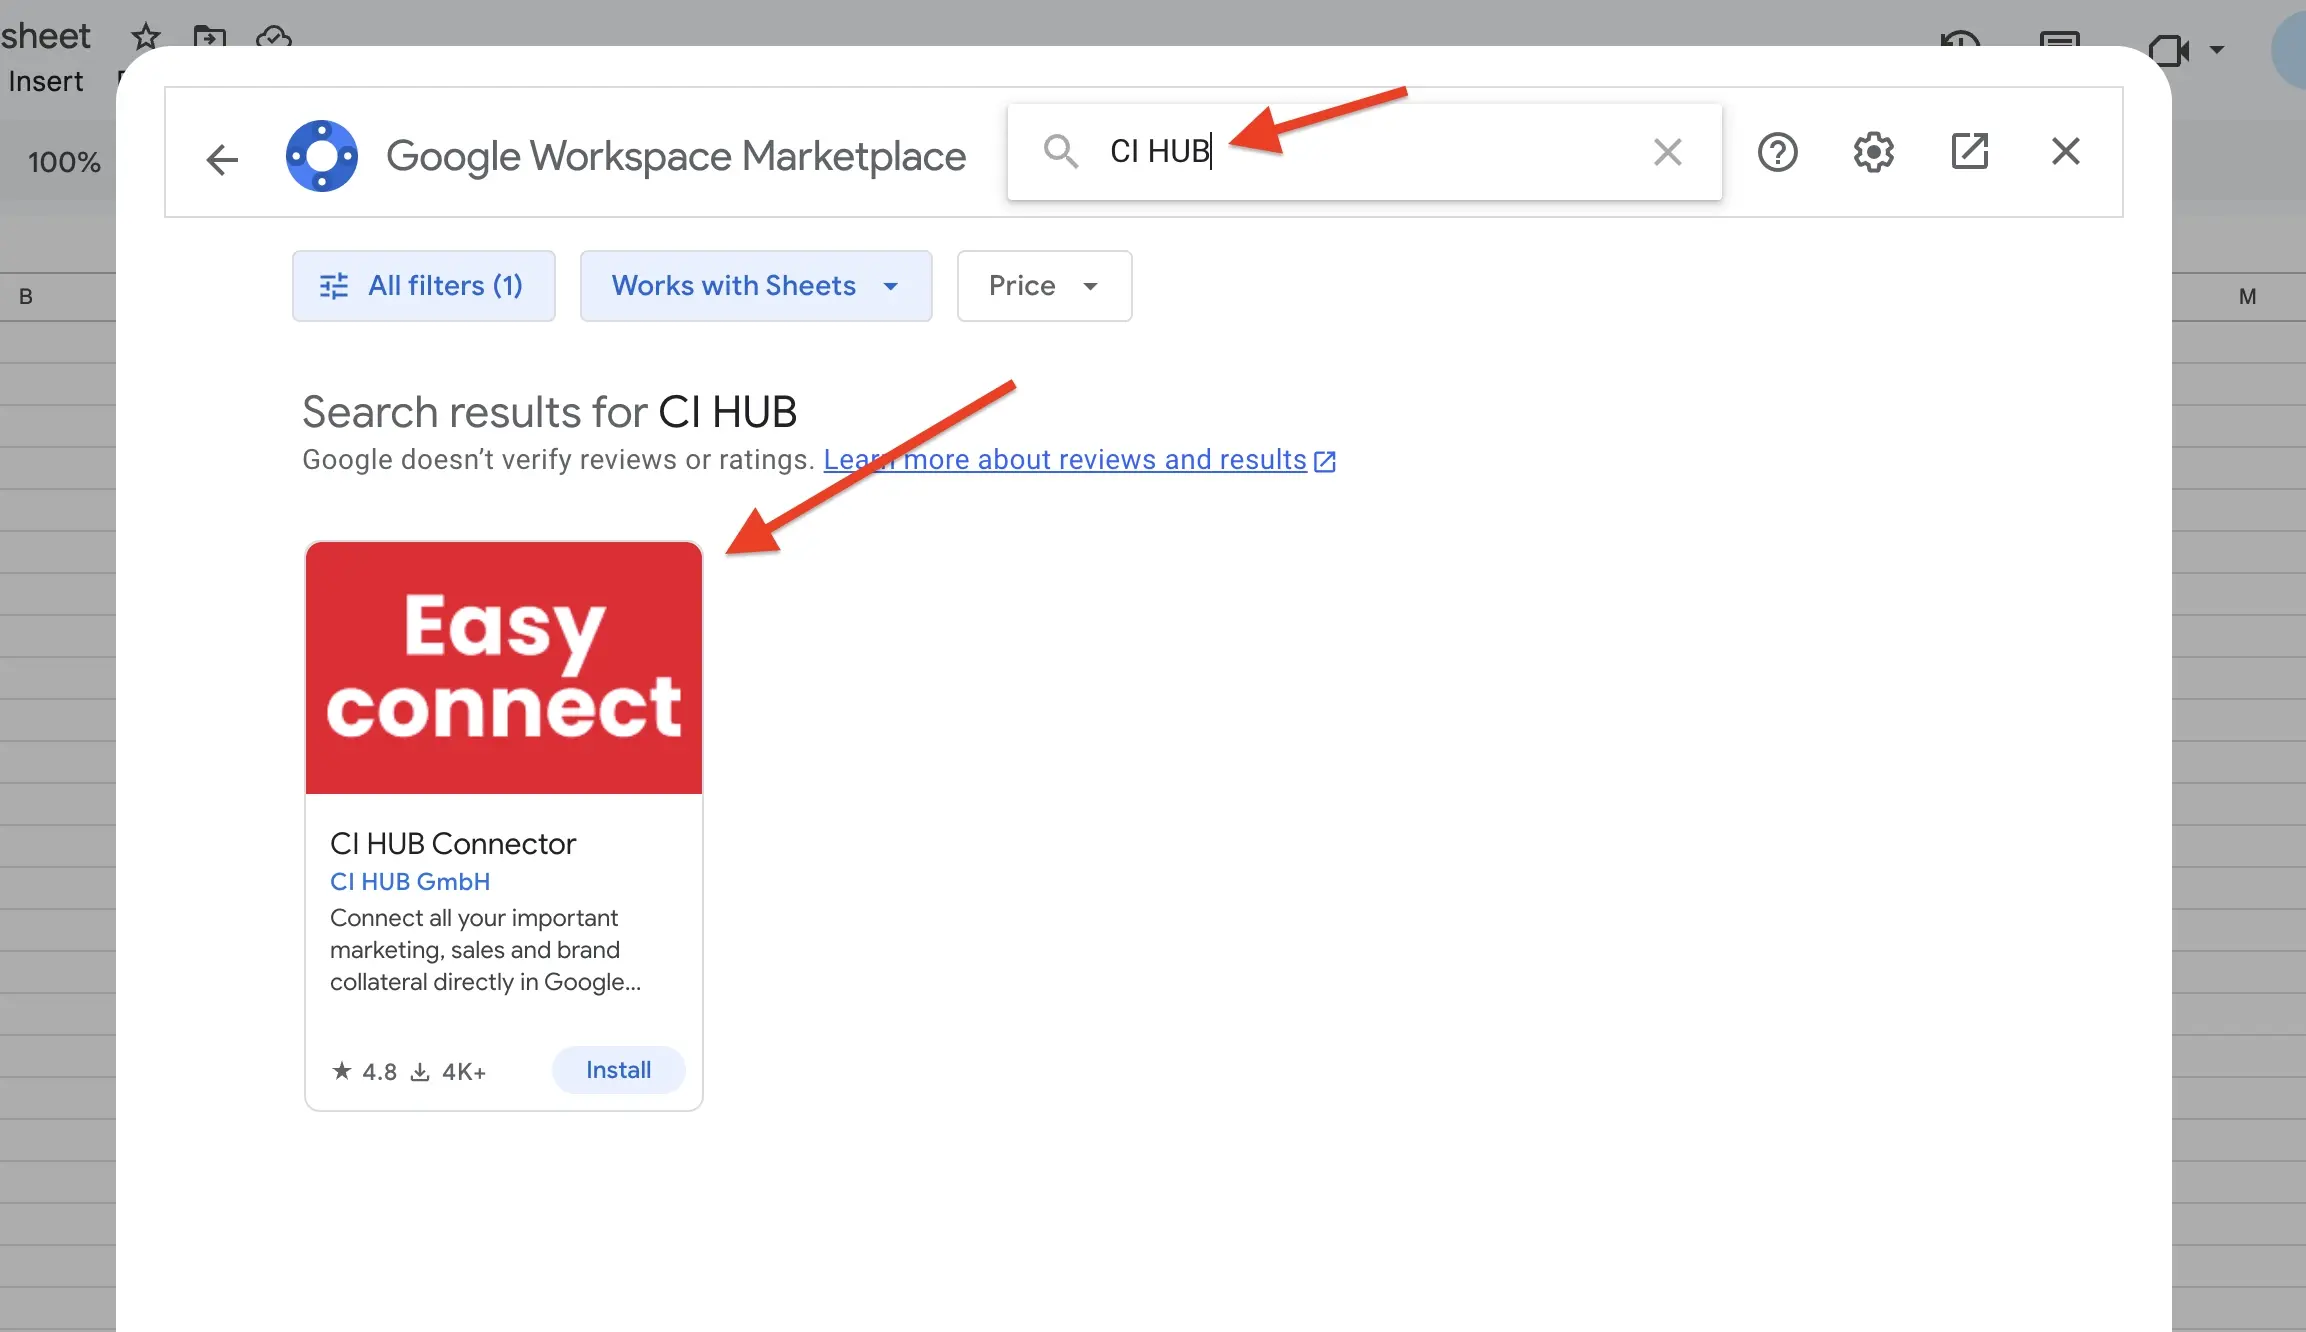Click the 4K+ downloads count
This screenshot has width=2306, height=1332.
pyautogui.click(x=448, y=1072)
